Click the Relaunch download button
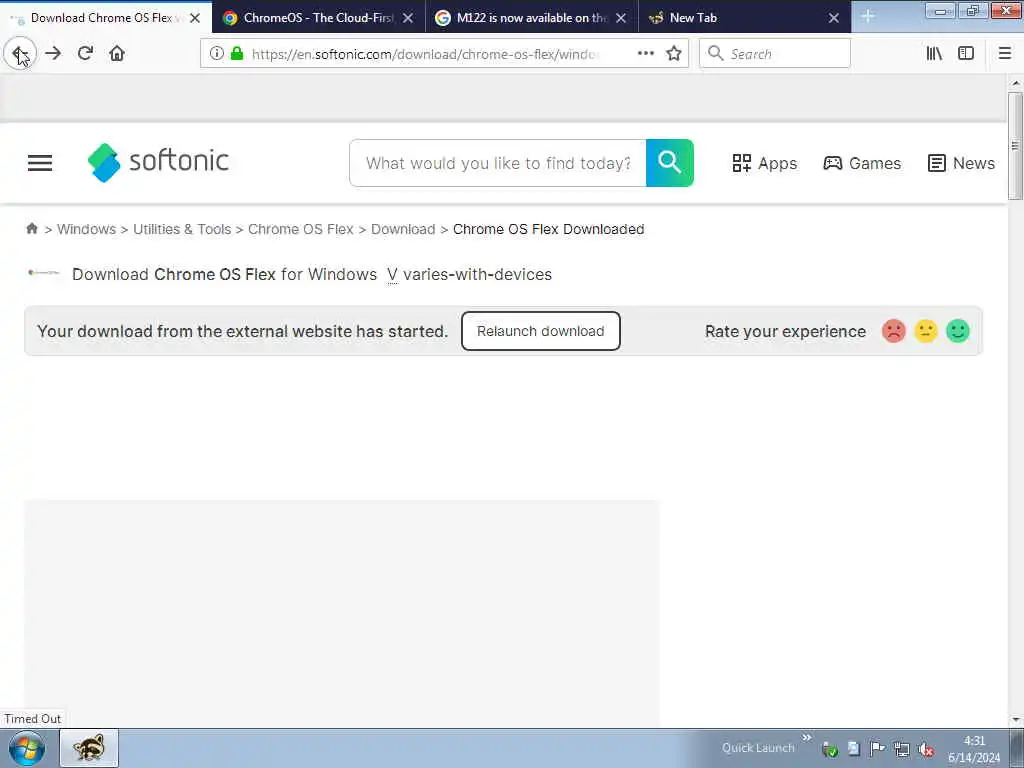The image size is (1024, 768). click(541, 331)
